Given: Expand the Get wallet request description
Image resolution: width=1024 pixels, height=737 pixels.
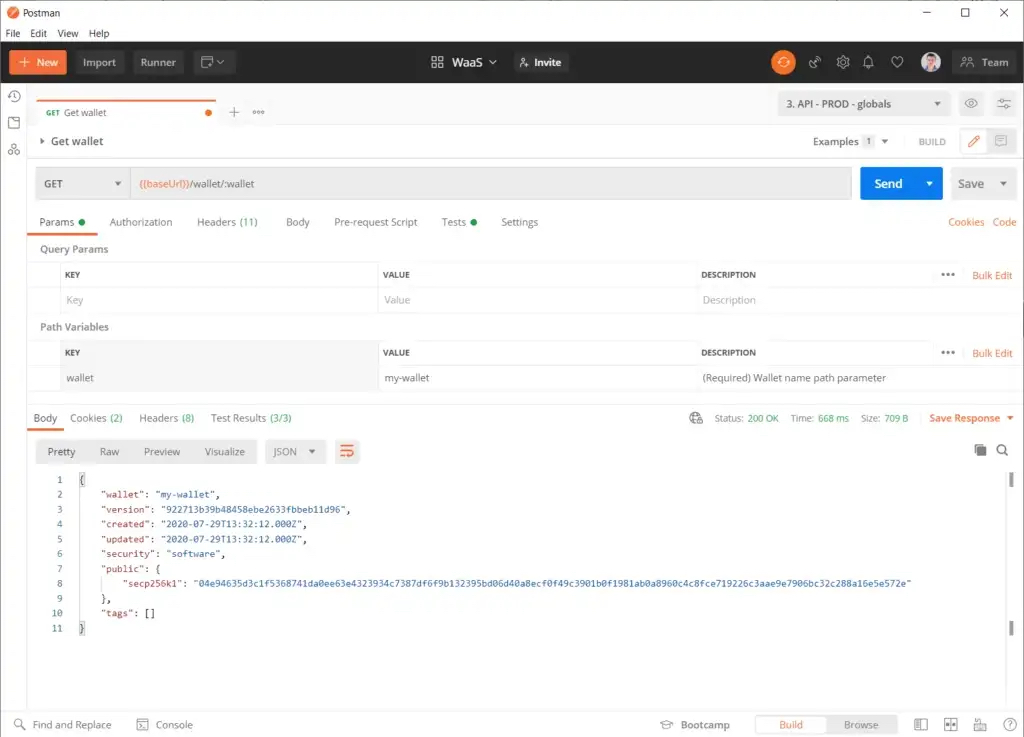Looking at the screenshot, I should (x=42, y=141).
